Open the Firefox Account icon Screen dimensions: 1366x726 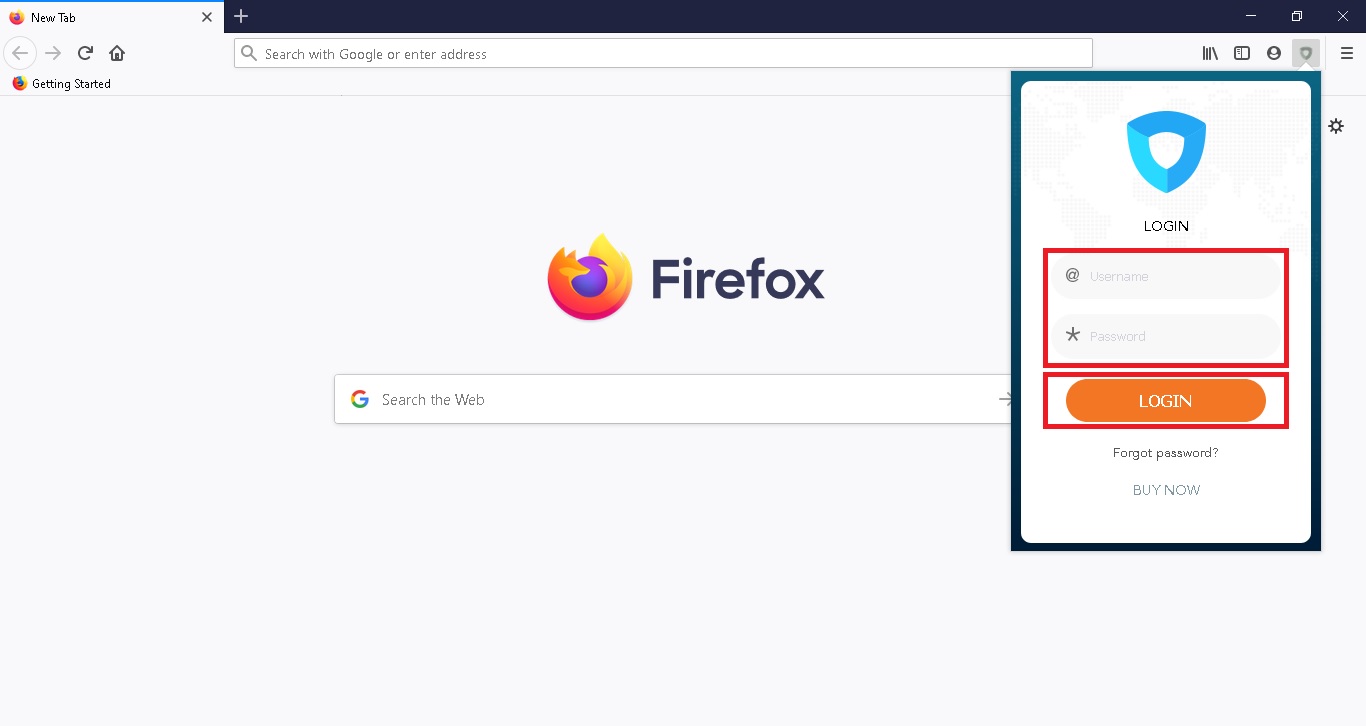pos(1274,53)
